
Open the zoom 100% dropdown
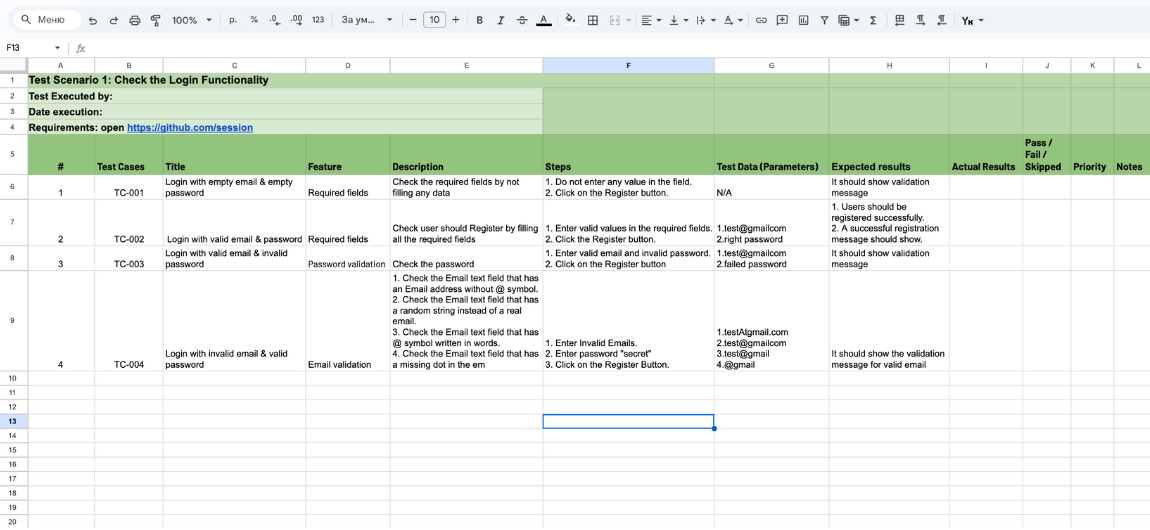coord(192,21)
